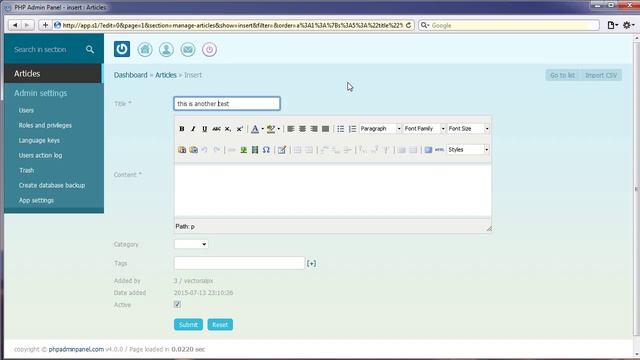Focus the Tags input field
The height and width of the screenshot is (360, 640).
click(x=239, y=263)
